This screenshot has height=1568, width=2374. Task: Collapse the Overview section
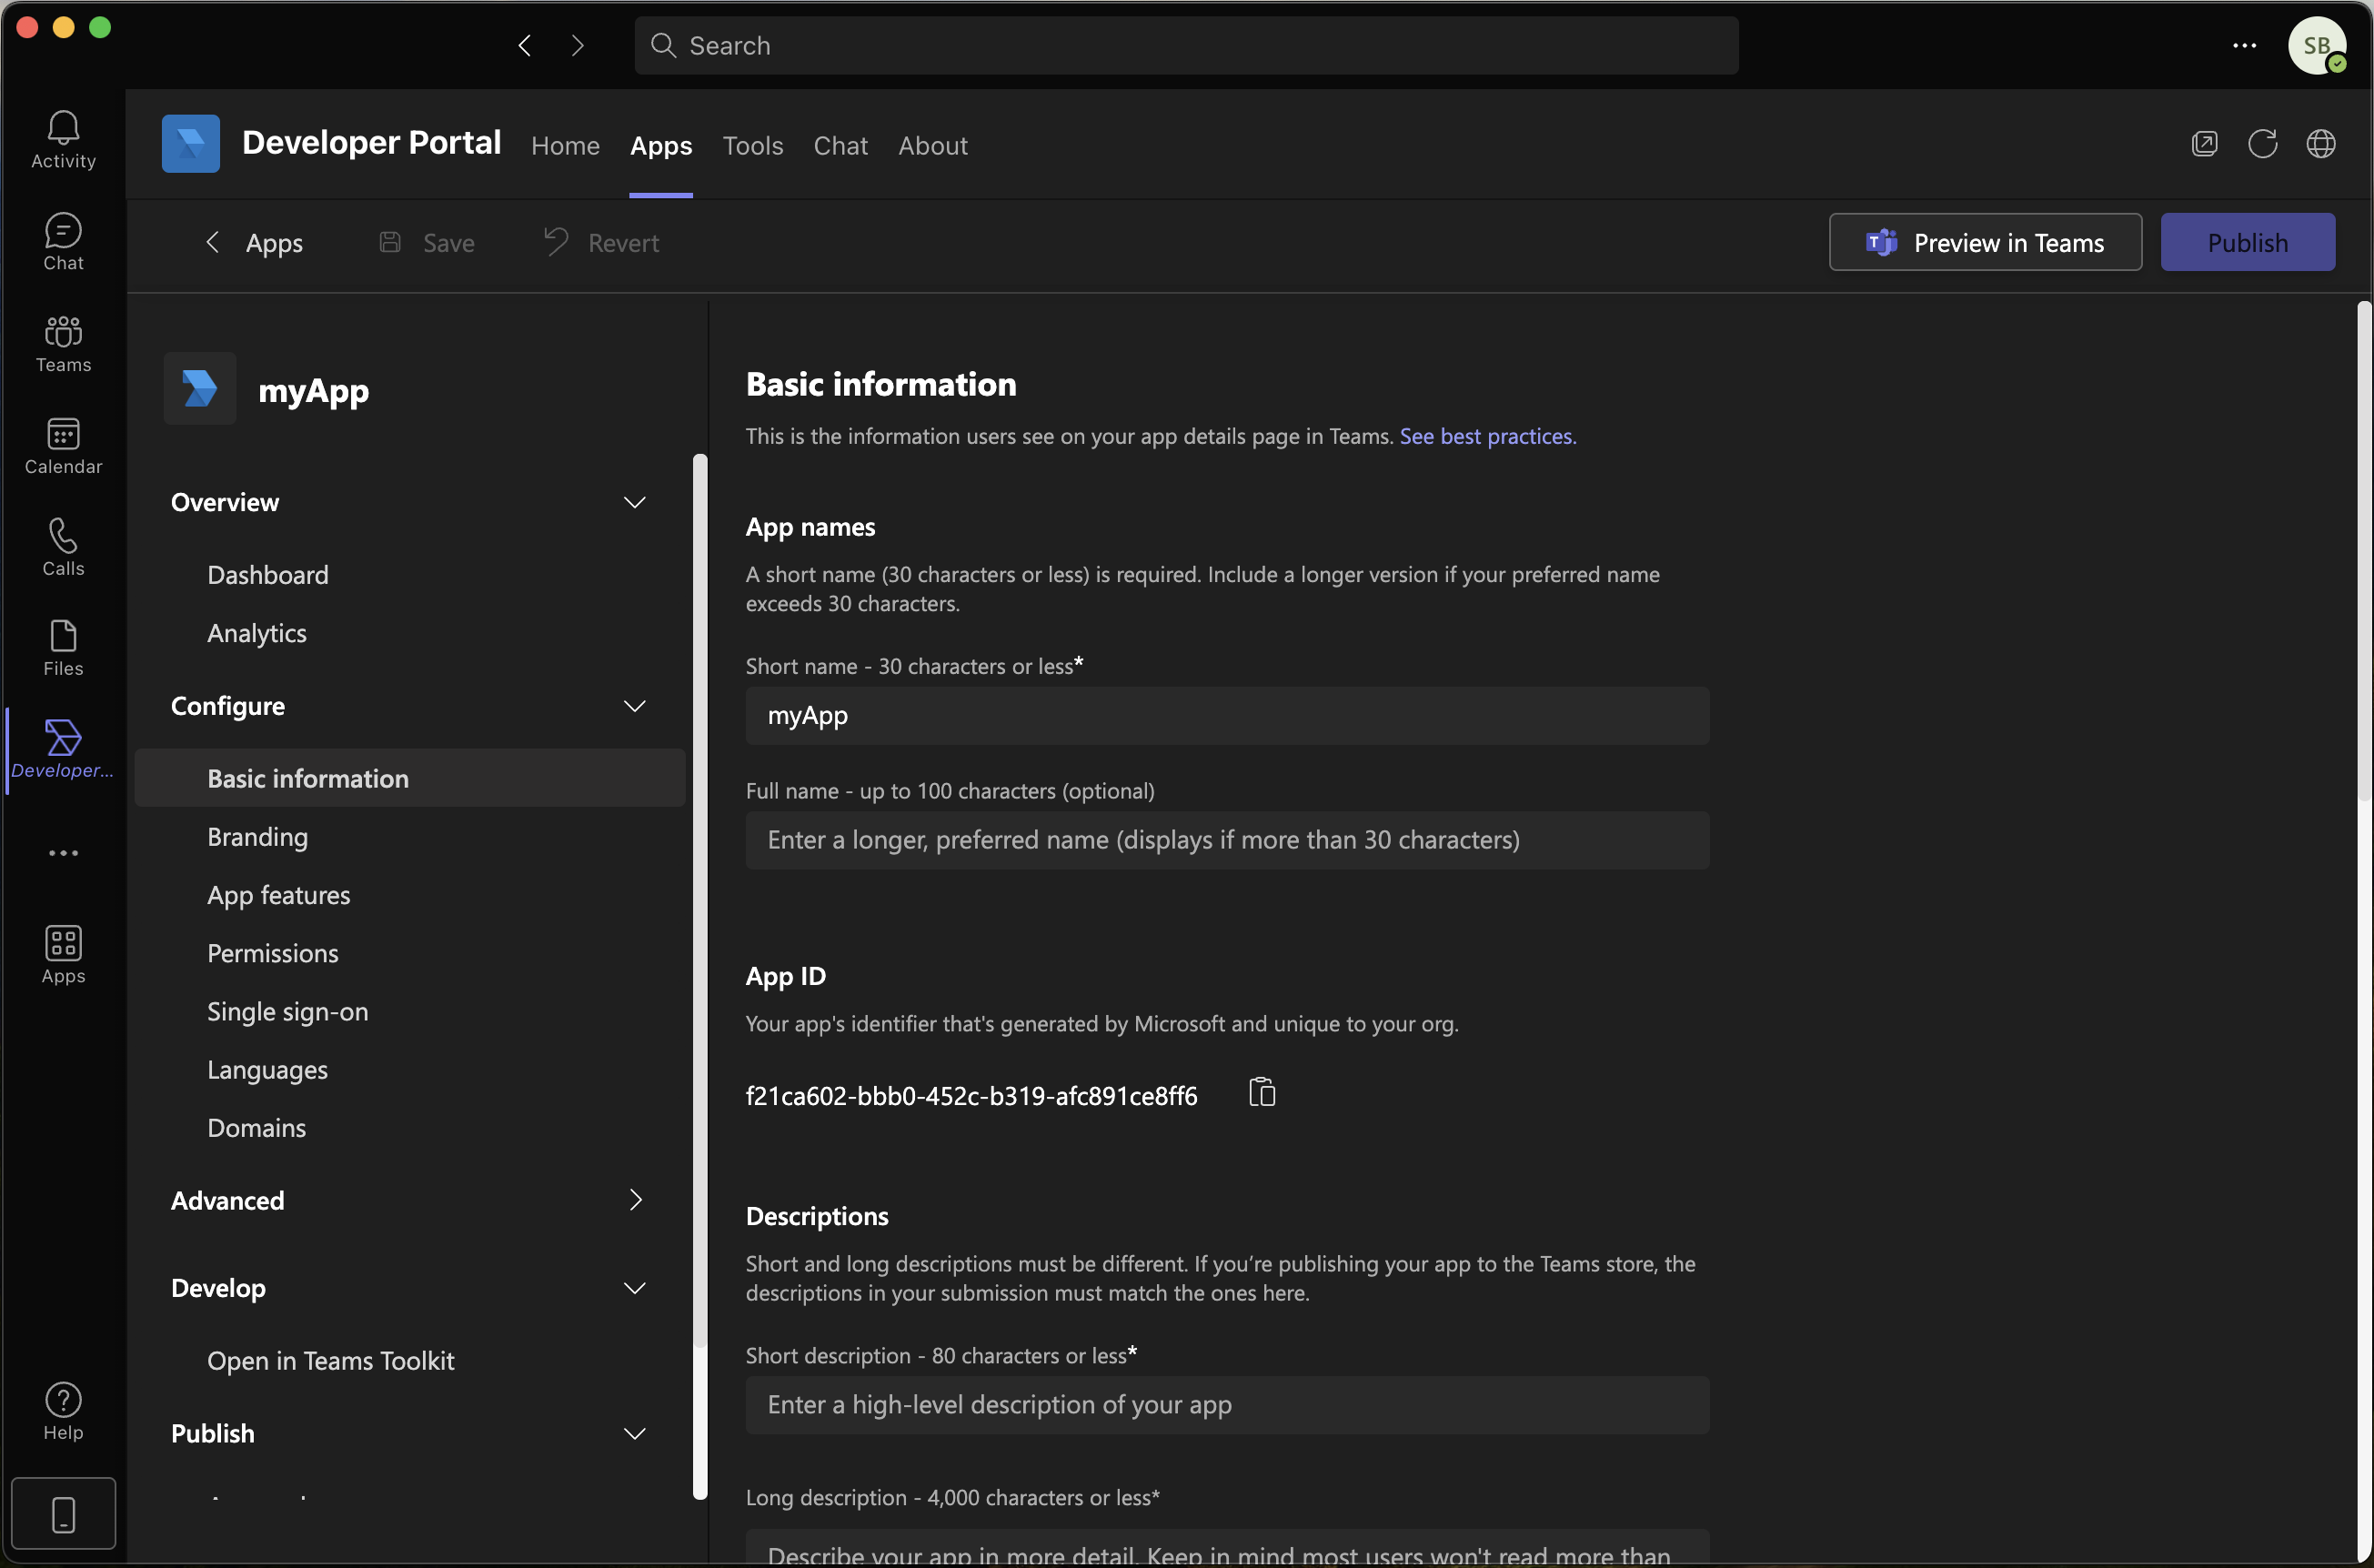634,502
